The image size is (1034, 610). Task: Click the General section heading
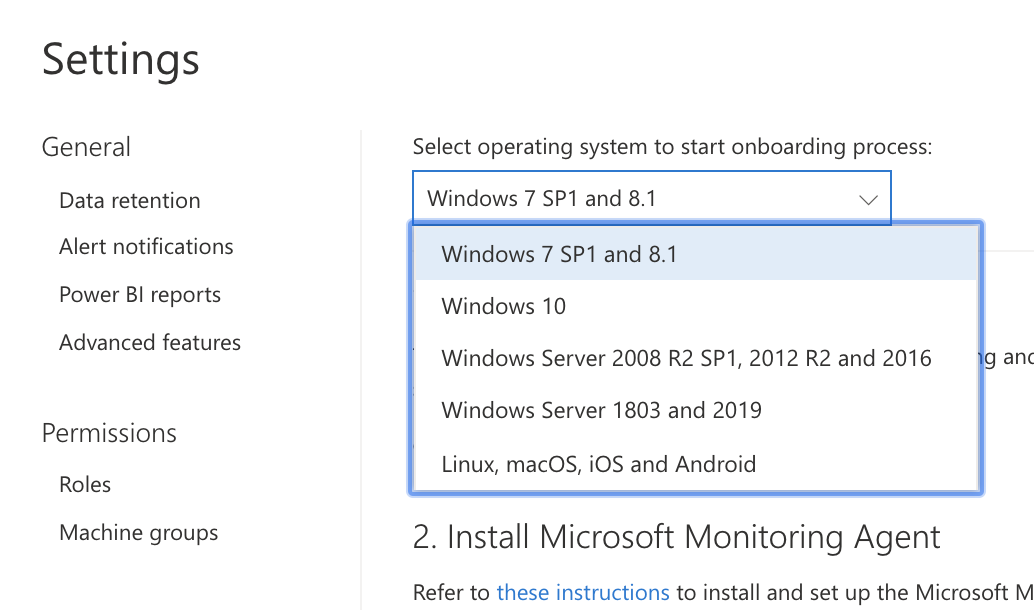tap(86, 147)
